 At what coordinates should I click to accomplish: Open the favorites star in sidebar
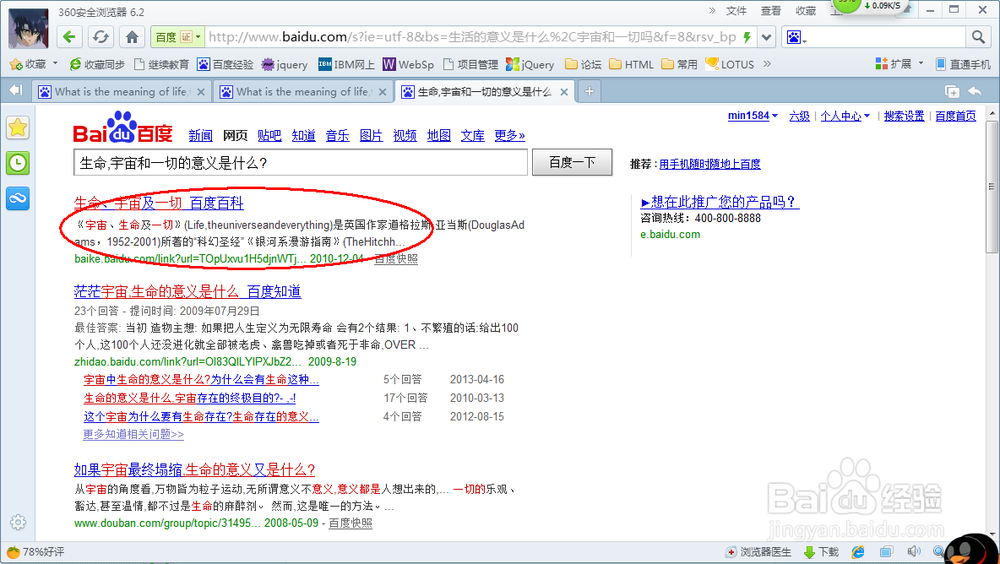click(18, 128)
